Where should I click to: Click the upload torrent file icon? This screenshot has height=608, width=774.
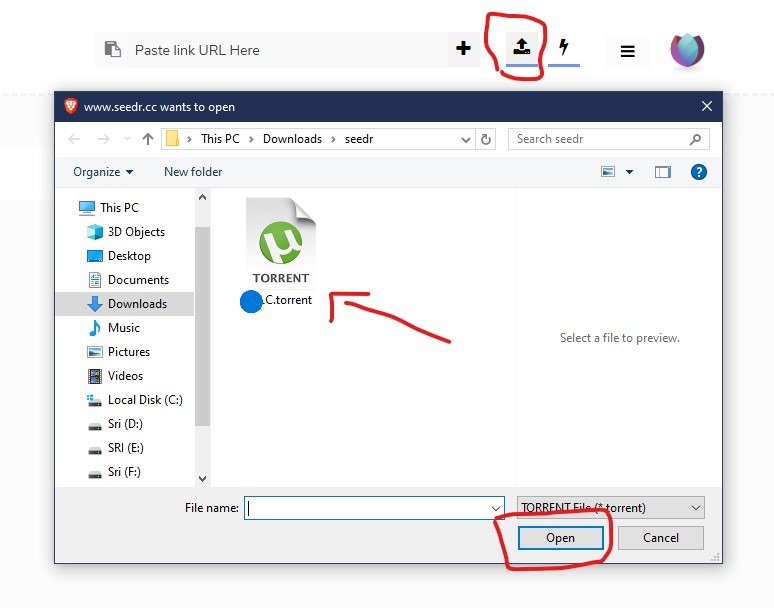coord(522,47)
